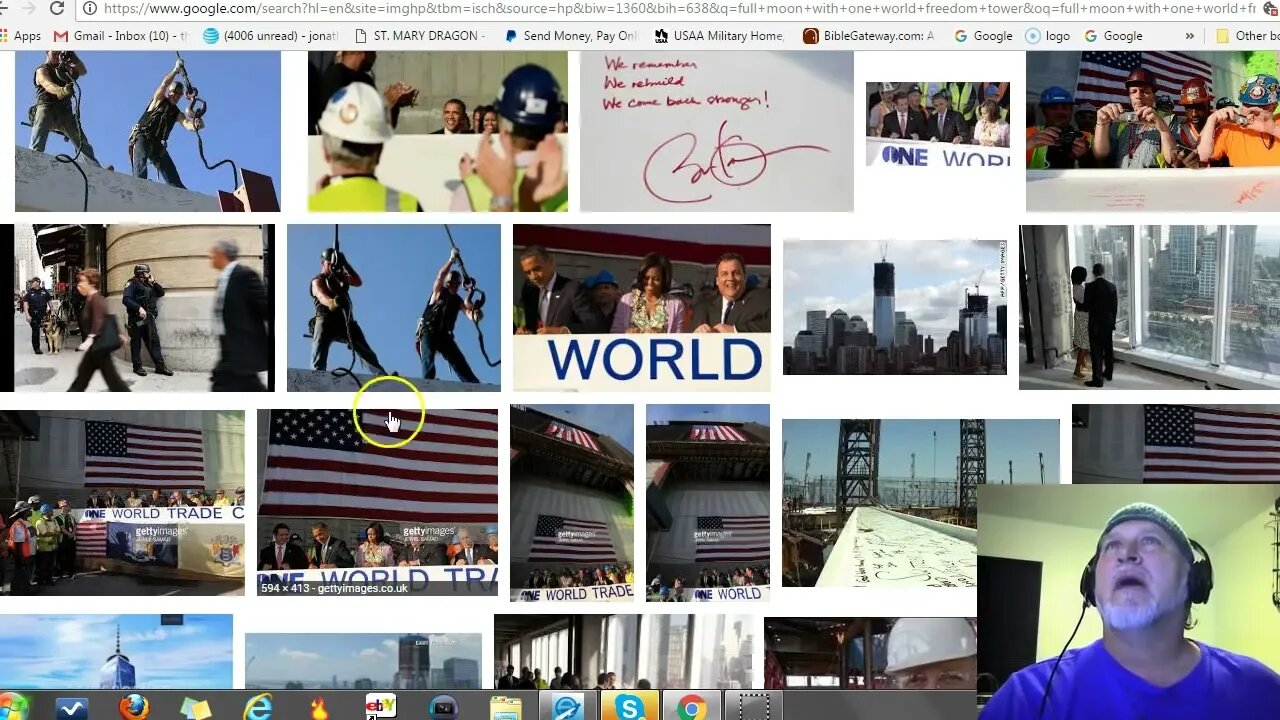
Task: Open the police officers with dog photo
Action: [137, 308]
